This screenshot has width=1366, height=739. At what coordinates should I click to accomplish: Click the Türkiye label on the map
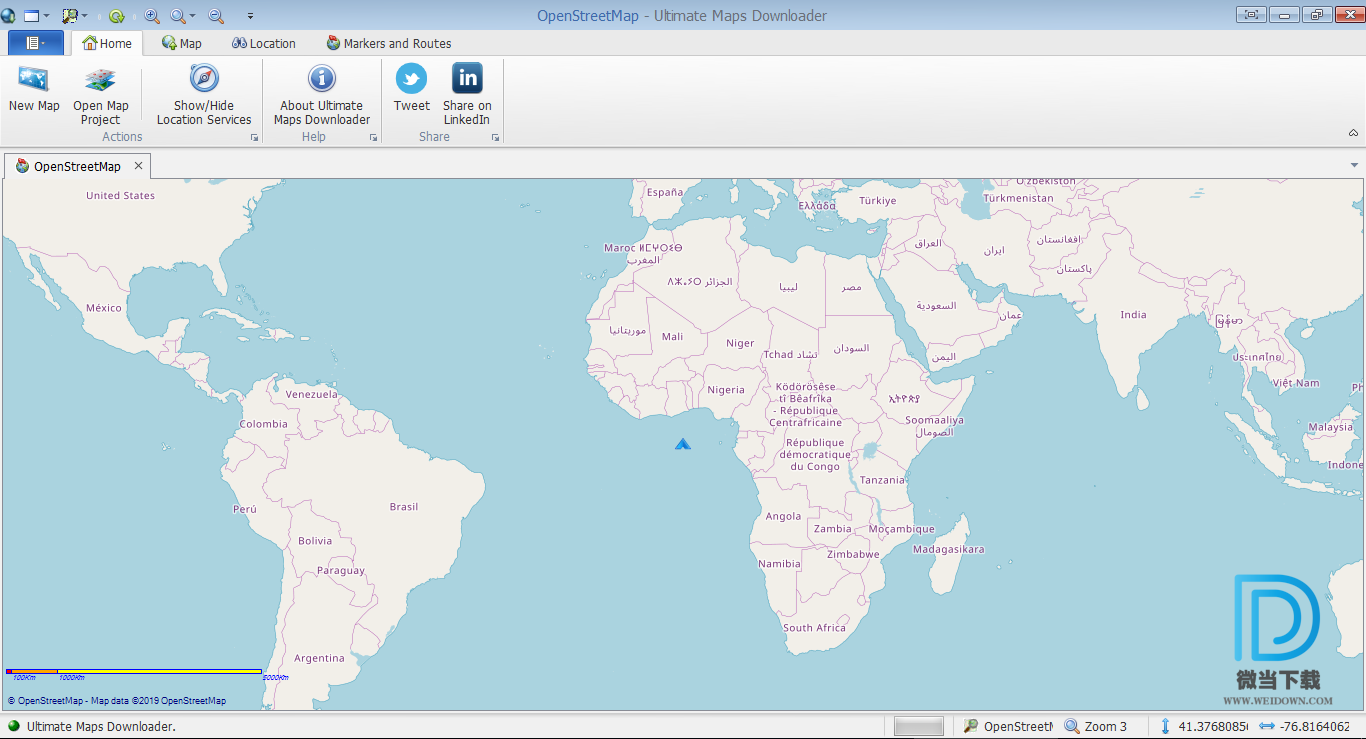[x=877, y=201]
